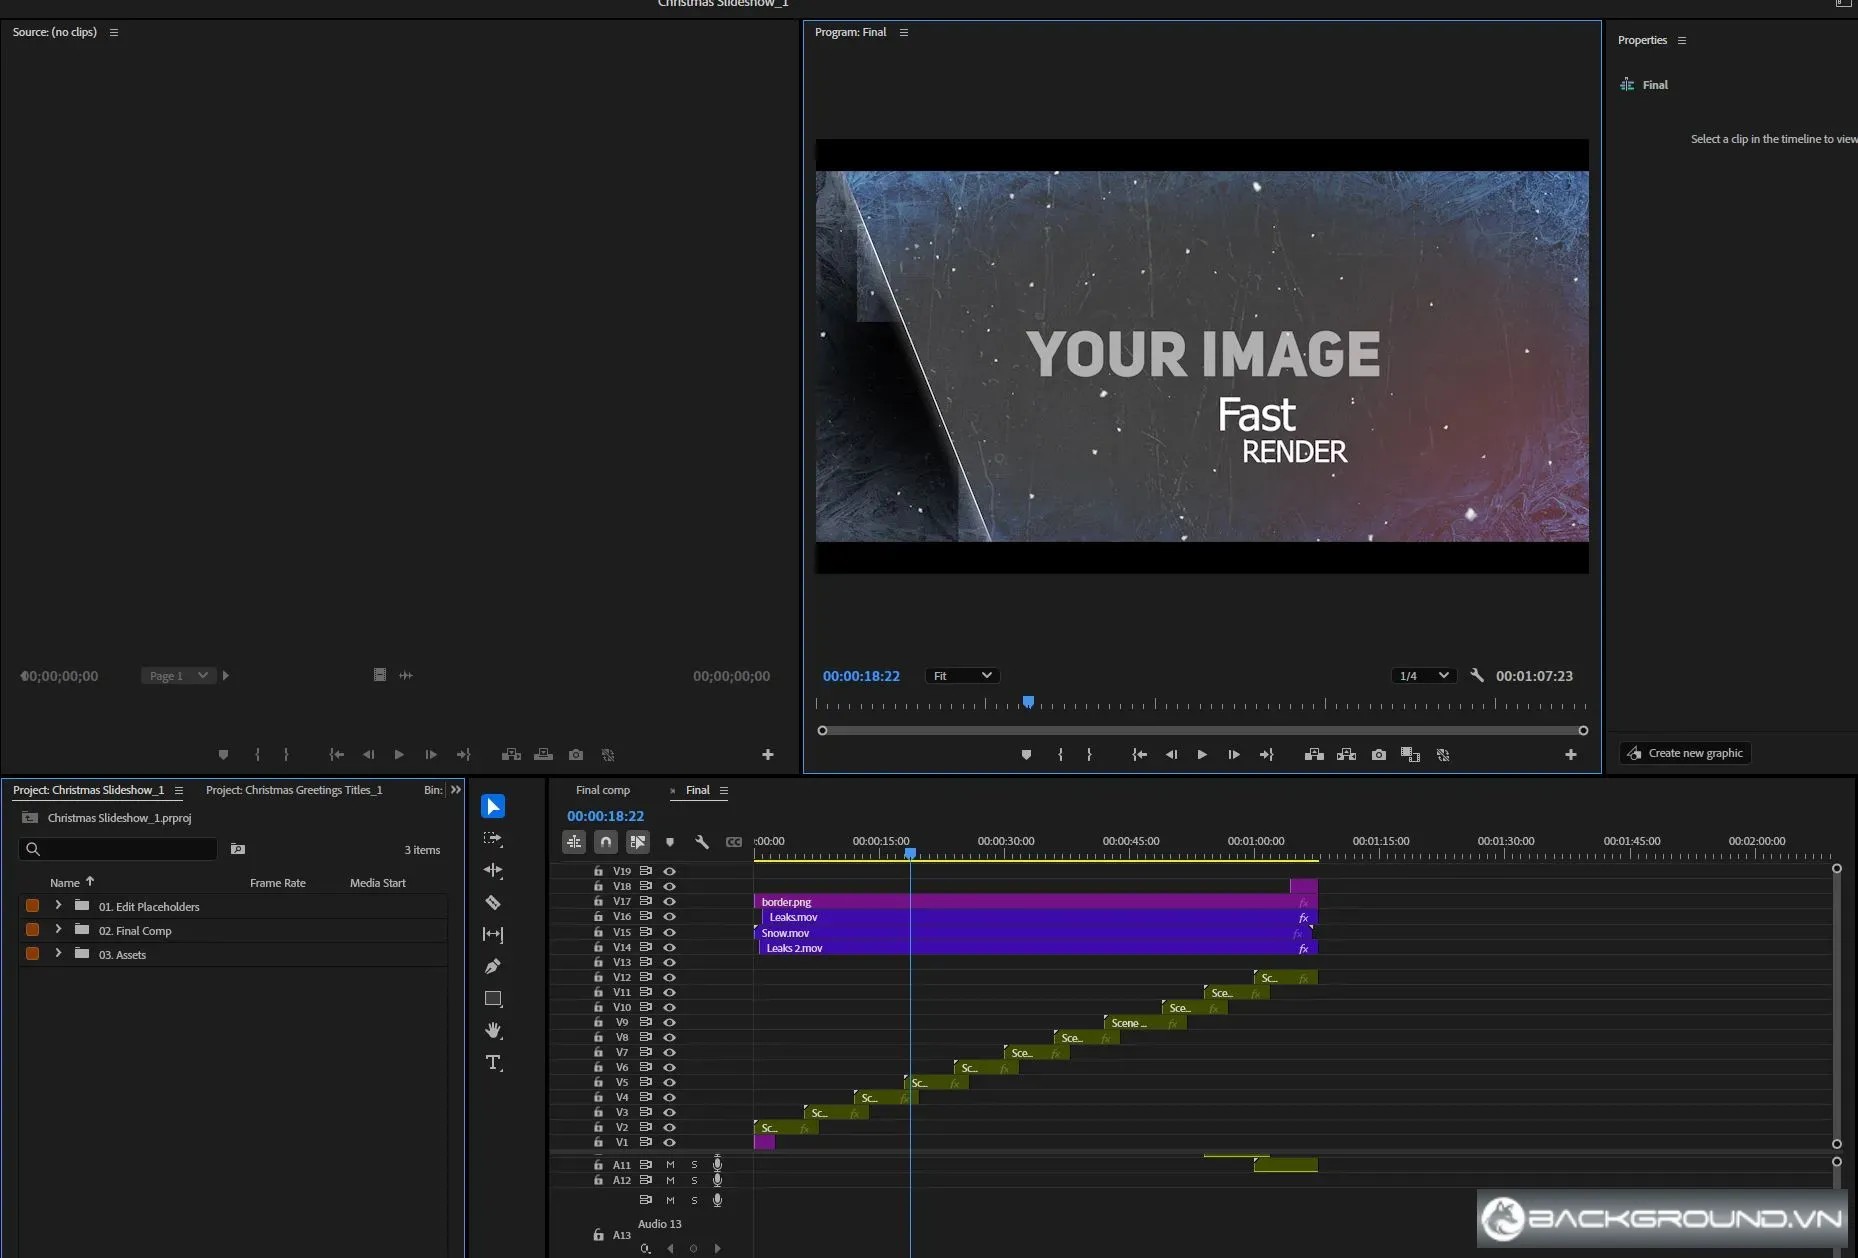Image resolution: width=1858 pixels, height=1258 pixels.
Task: Open Source panel menu
Action: (x=114, y=33)
